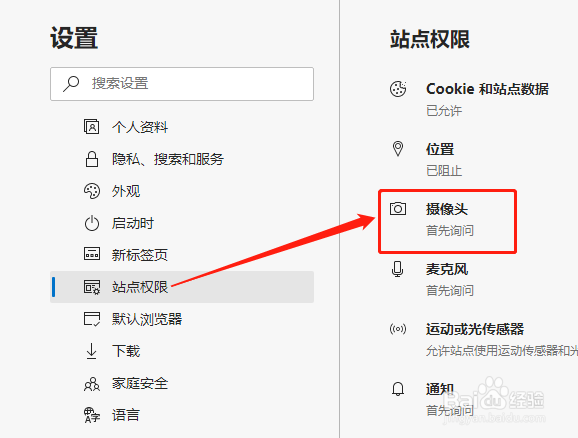This screenshot has width=578, height=438.
Task: Click the palette icon for 外观
Action: (92, 191)
